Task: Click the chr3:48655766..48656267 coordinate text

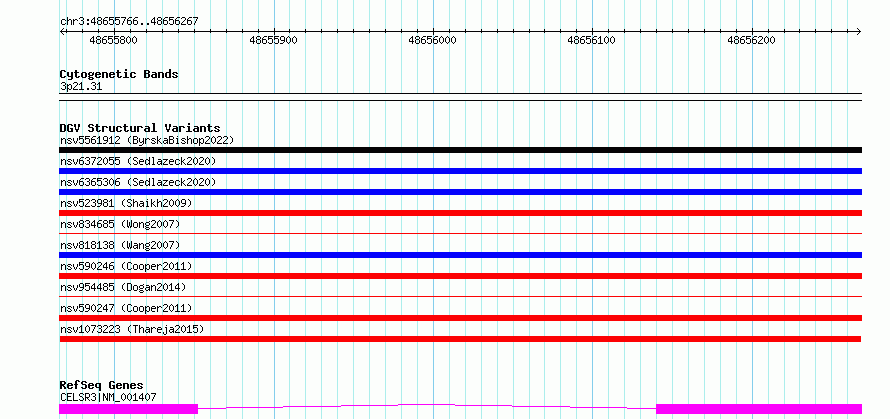Action: point(129,22)
